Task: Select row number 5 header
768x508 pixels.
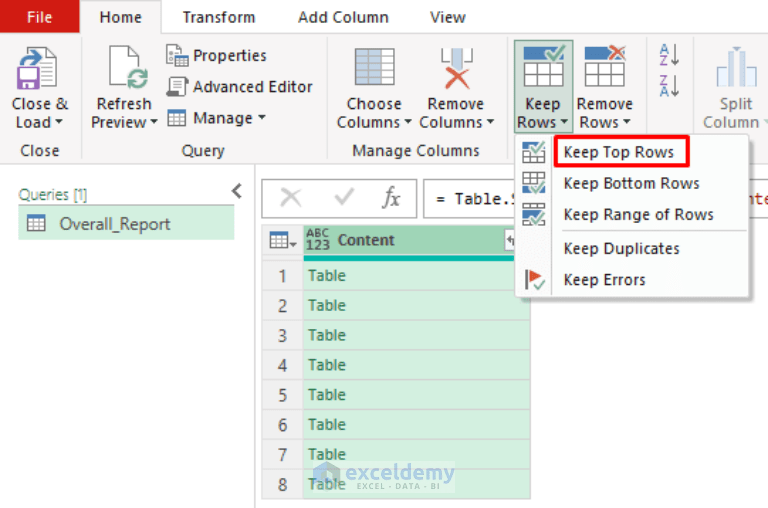Action: point(283,395)
